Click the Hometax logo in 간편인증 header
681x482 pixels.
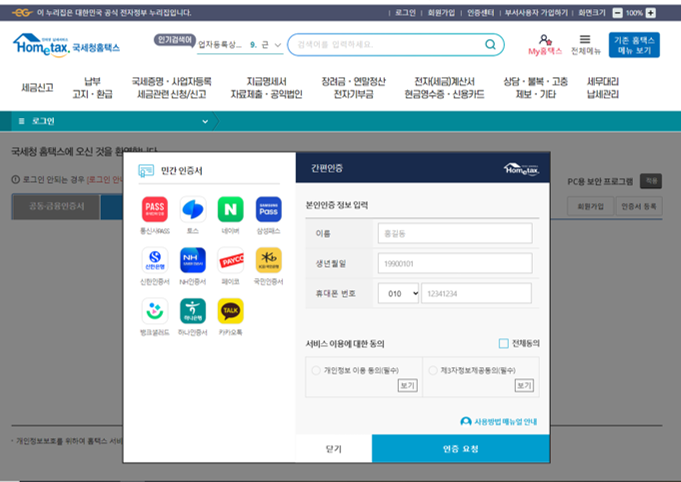coord(522,168)
